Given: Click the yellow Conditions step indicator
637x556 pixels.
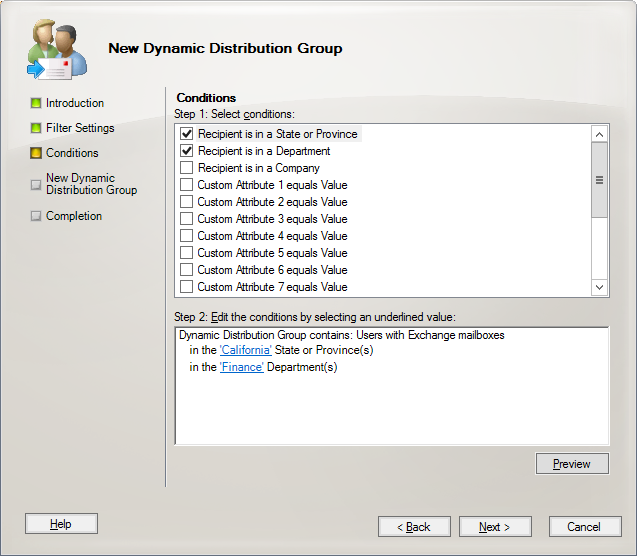Looking at the screenshot, I should (x=36, y=153).
